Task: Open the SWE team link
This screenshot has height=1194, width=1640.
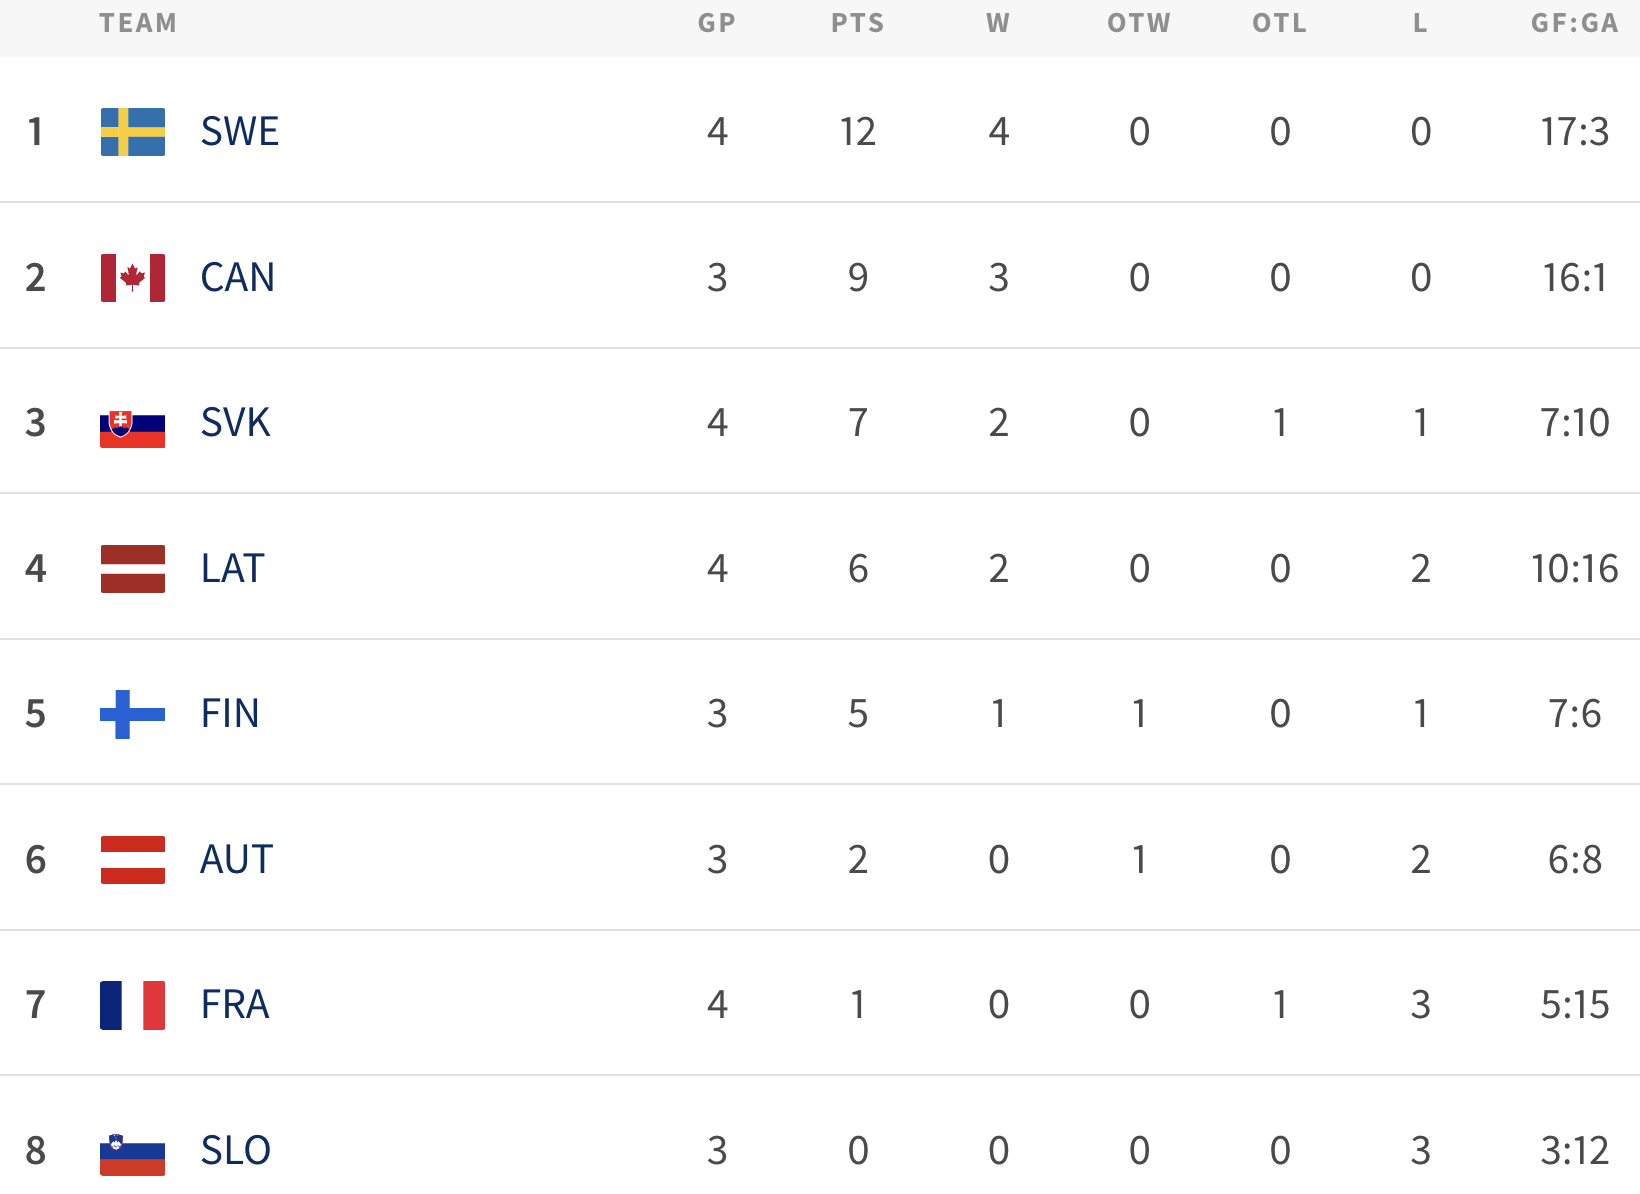Action: [x=239, y=132]
